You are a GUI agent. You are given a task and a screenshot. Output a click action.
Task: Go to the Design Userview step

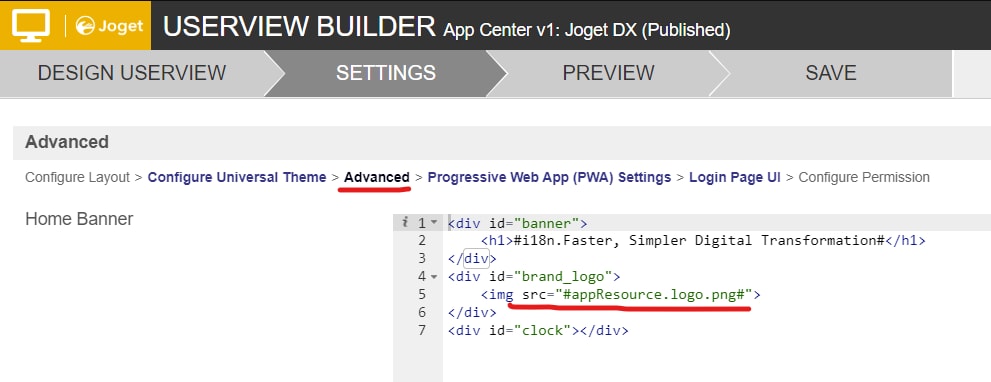[131, 73]
